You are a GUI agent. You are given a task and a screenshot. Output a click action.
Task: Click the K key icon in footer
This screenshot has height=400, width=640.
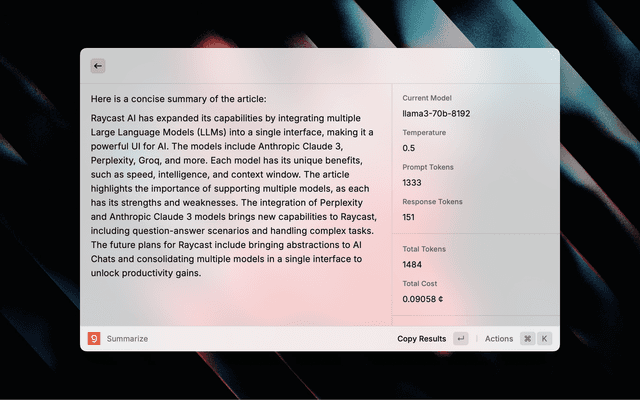[545, 339]
